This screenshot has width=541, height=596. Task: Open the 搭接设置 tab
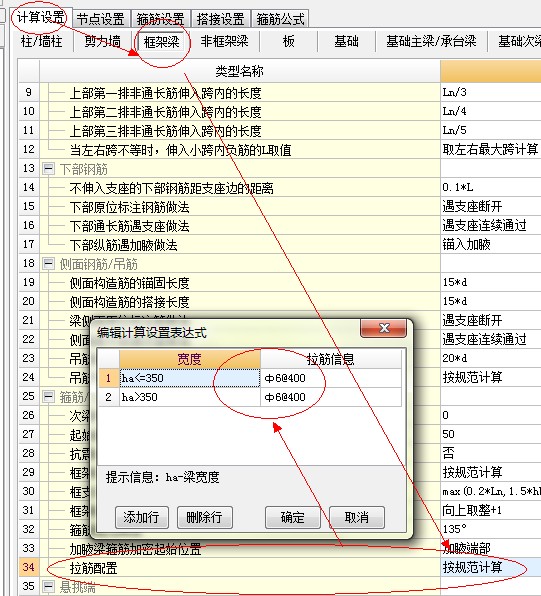click(221, 19)
